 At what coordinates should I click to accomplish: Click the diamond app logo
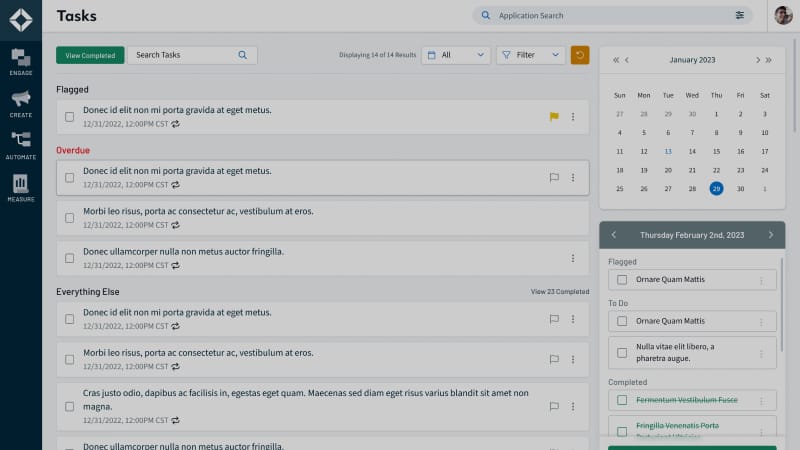pos(21,20)
